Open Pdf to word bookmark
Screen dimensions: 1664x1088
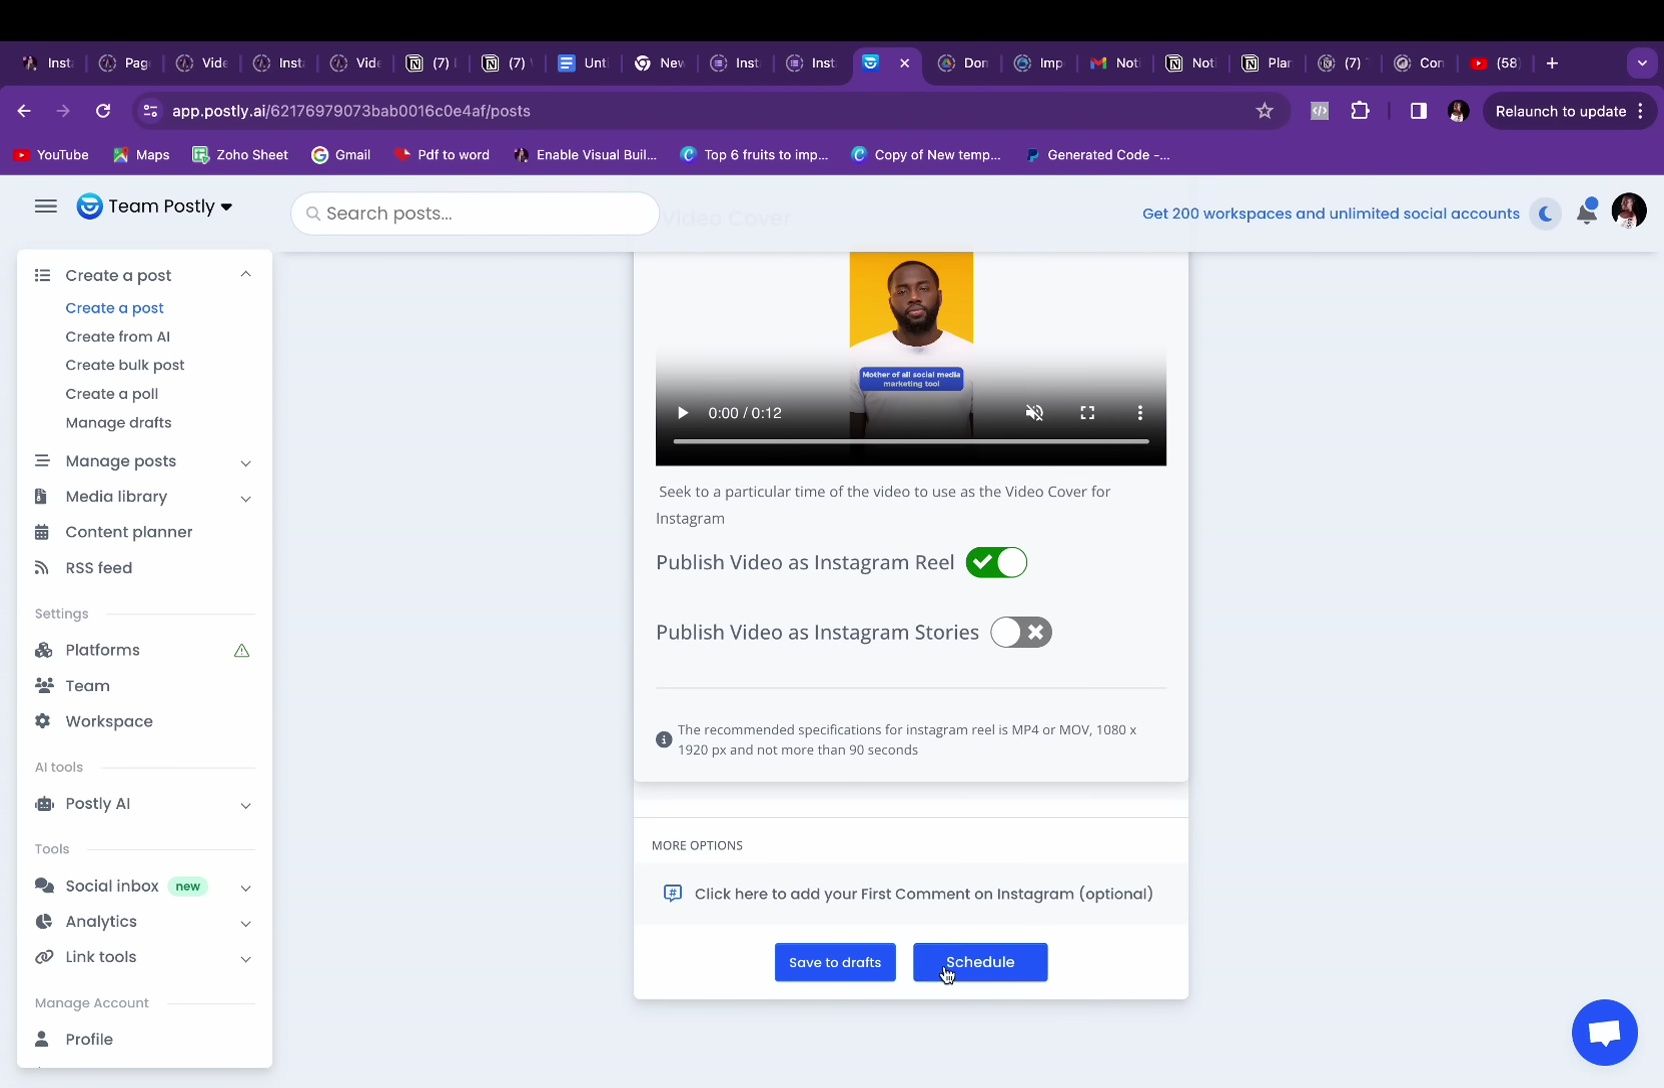click(441, 155)
